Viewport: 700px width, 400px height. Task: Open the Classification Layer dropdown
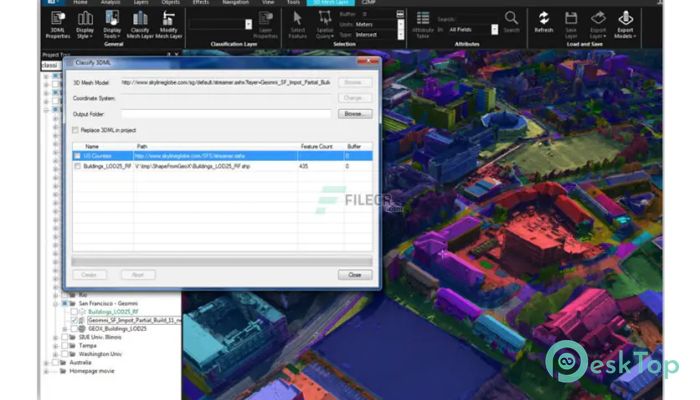pos(248,24)
